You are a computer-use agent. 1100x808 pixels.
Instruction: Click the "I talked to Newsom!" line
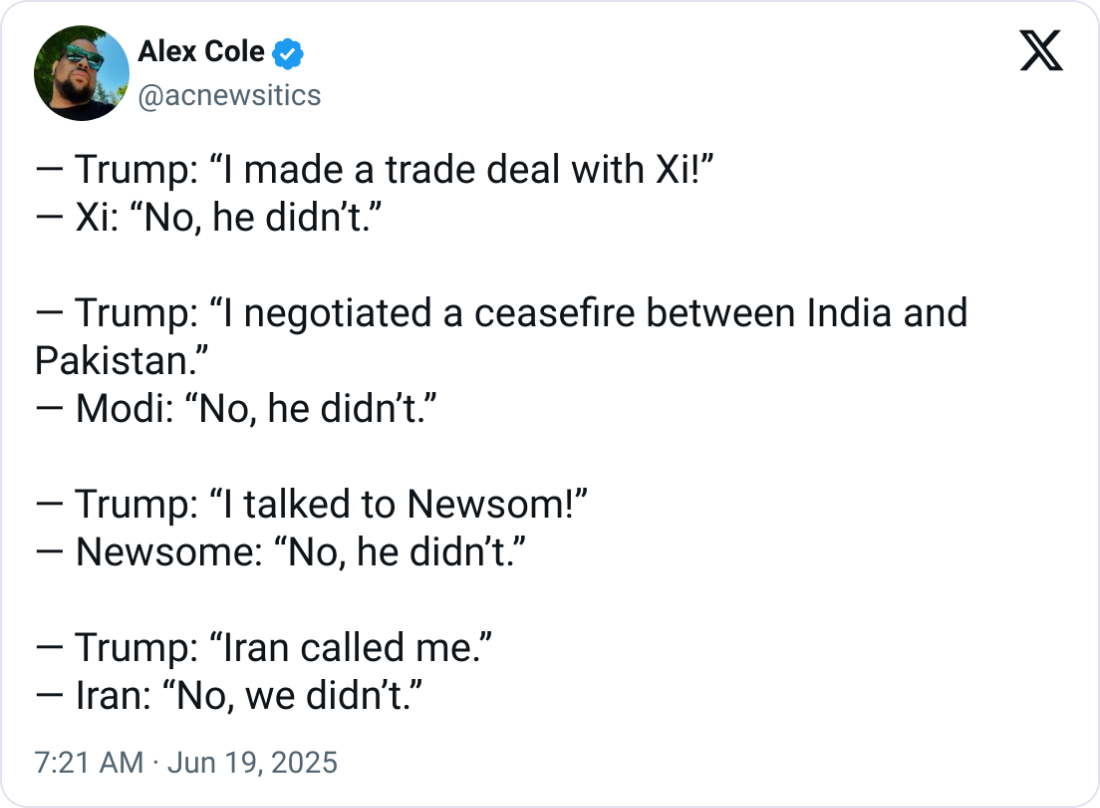[x=310, y=505]
